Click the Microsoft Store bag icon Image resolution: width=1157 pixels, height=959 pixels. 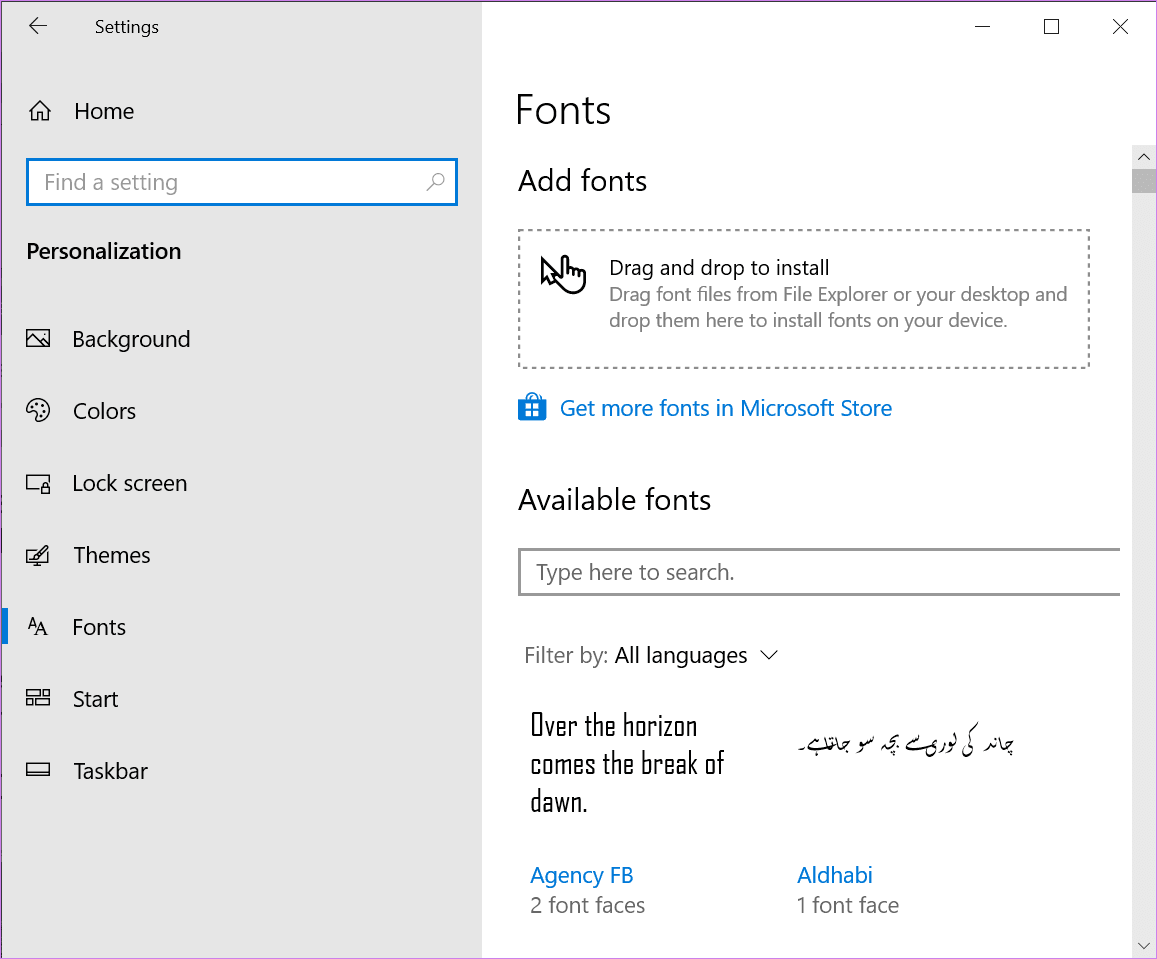pyautogui.click(x=532, y=407)
